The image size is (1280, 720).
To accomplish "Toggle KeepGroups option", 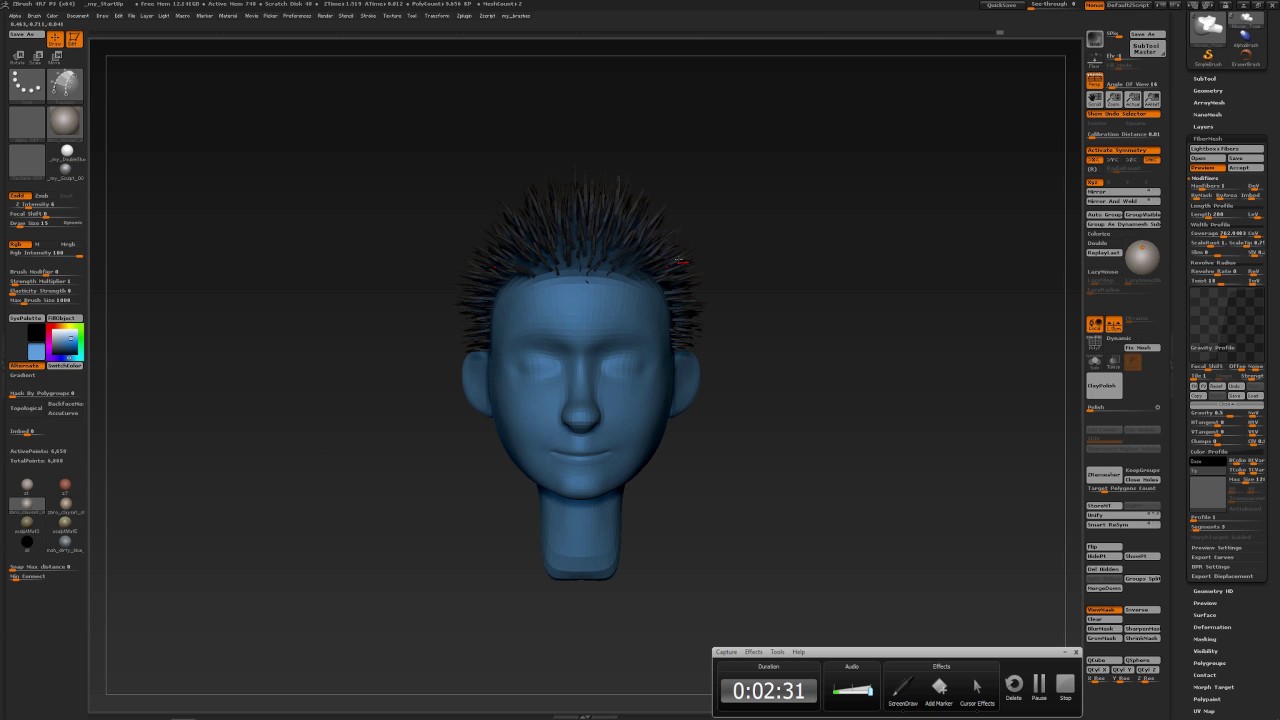I will tap(1142, 470).
